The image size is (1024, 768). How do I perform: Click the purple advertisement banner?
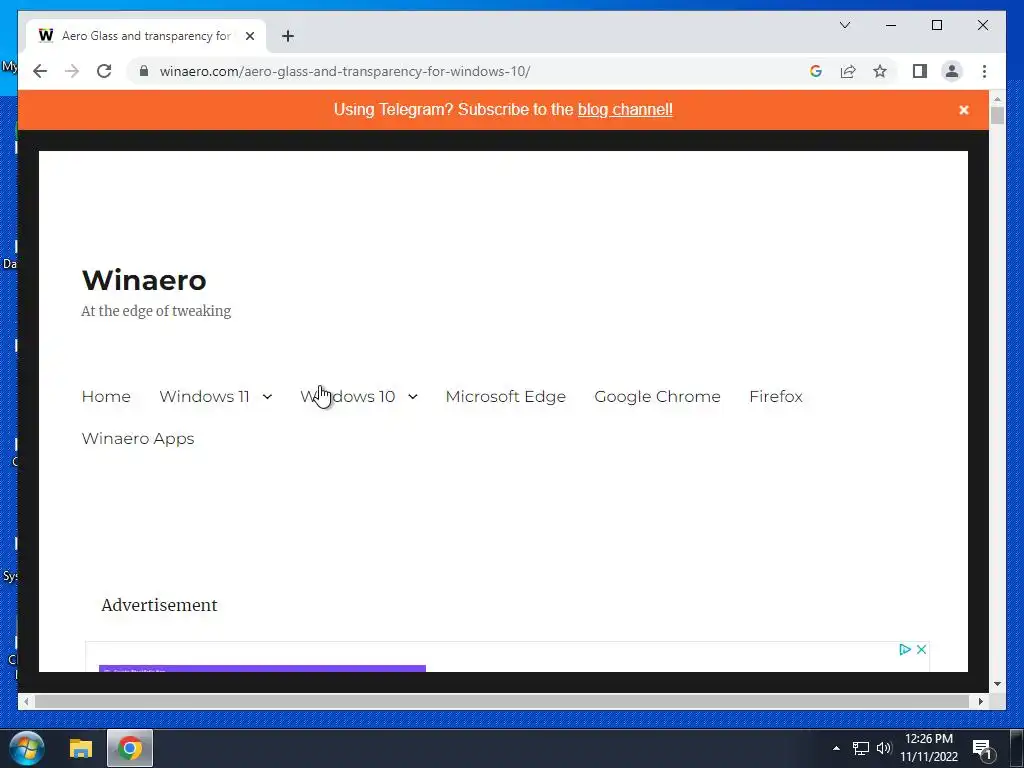262,668
